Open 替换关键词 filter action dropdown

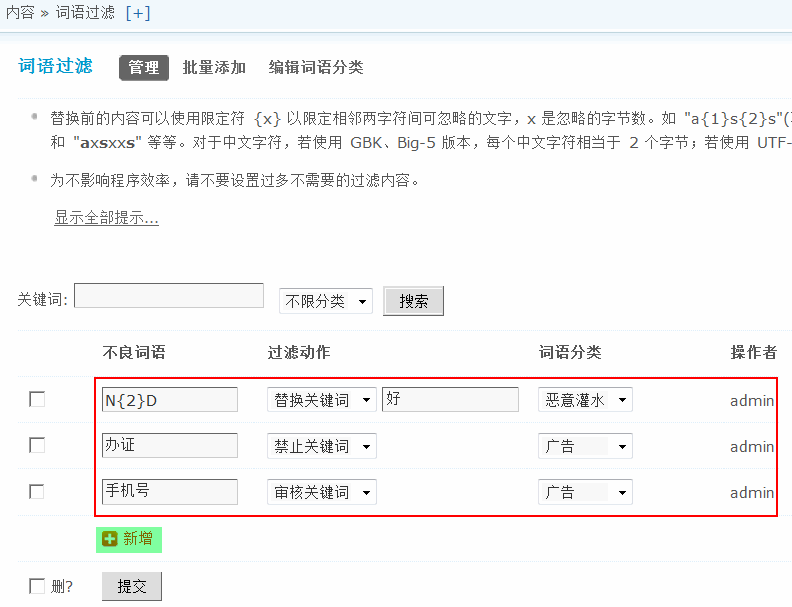(x=321, y=400)
